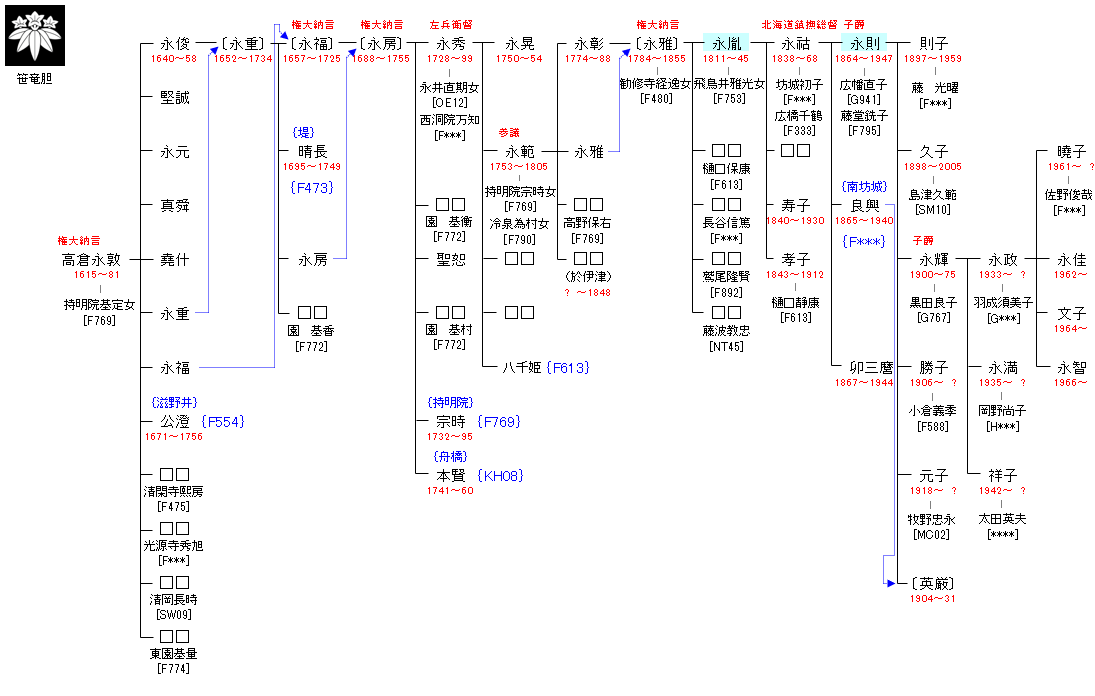This screenshot has width=1095, height=696.
Task: Click the spouse entry 藤堂銑子
Action: pos(864,116)
